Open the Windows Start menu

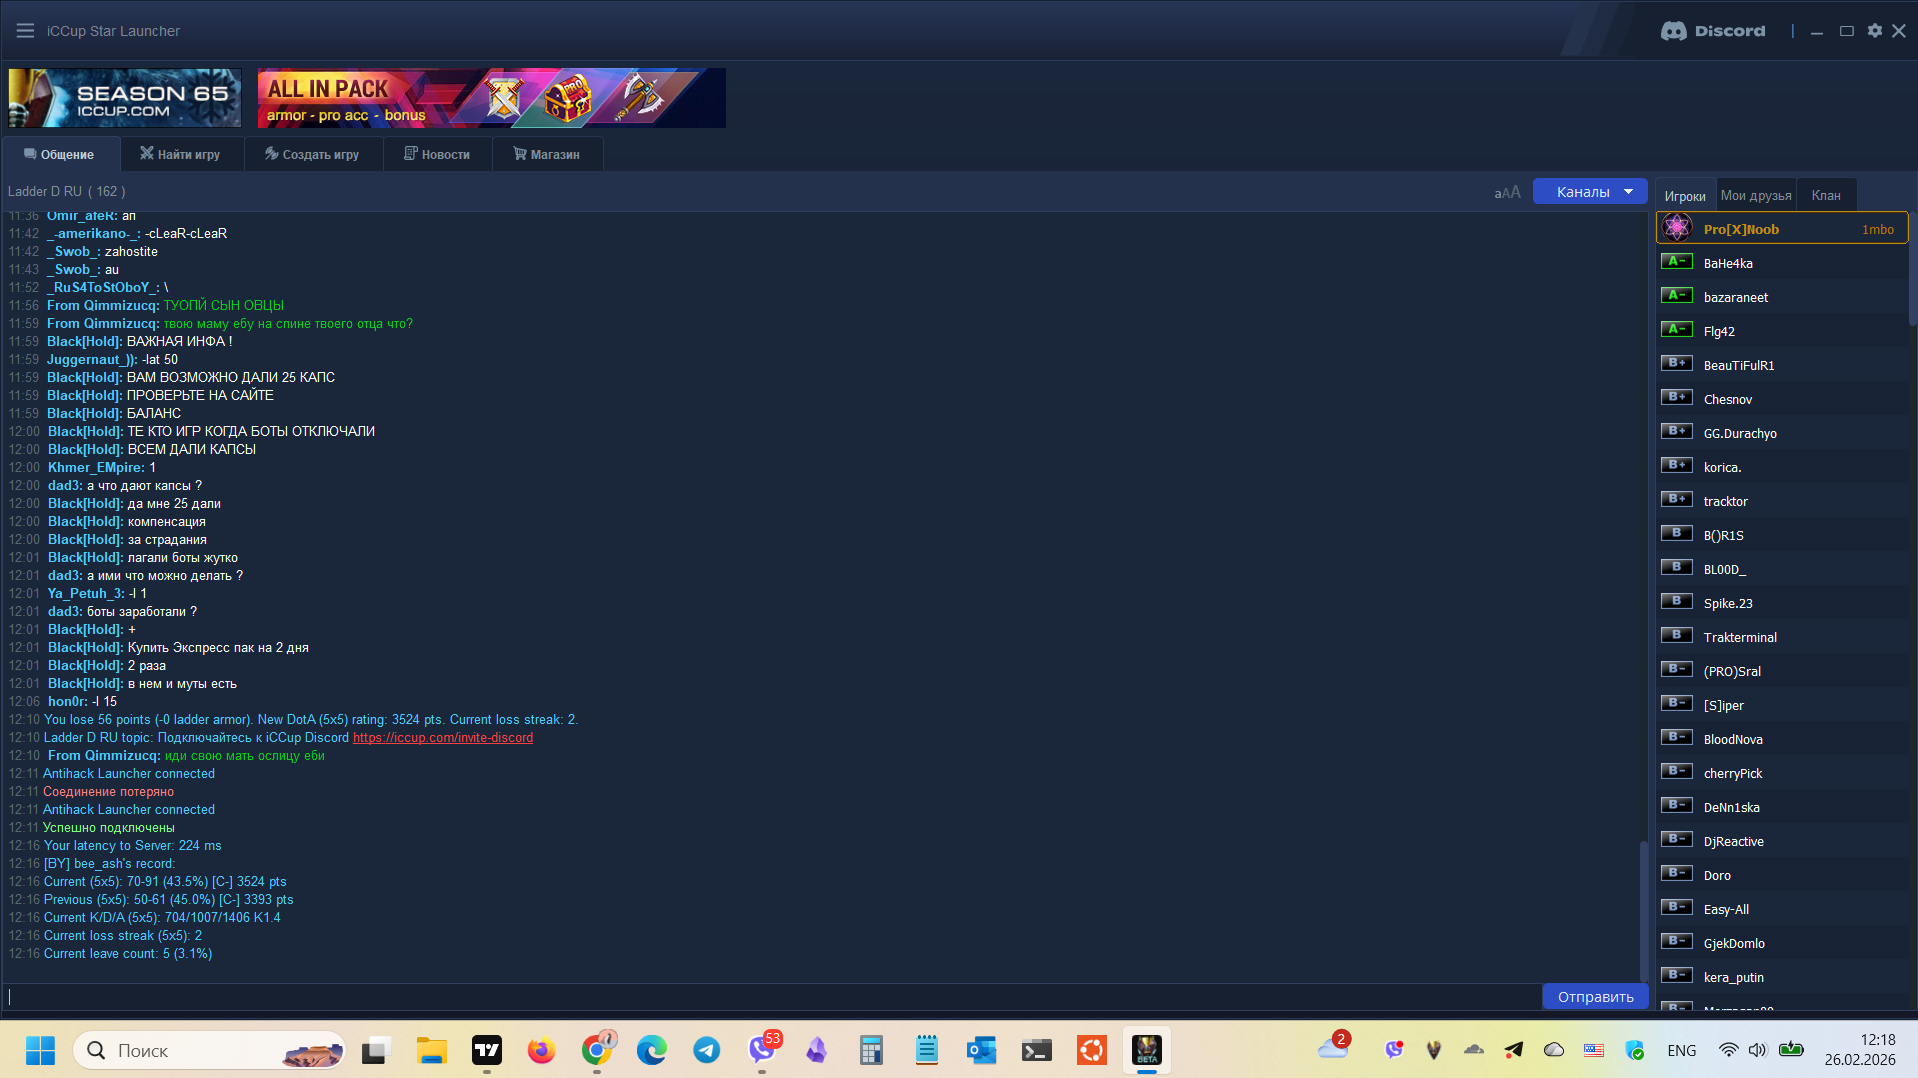pos(40,1050)
